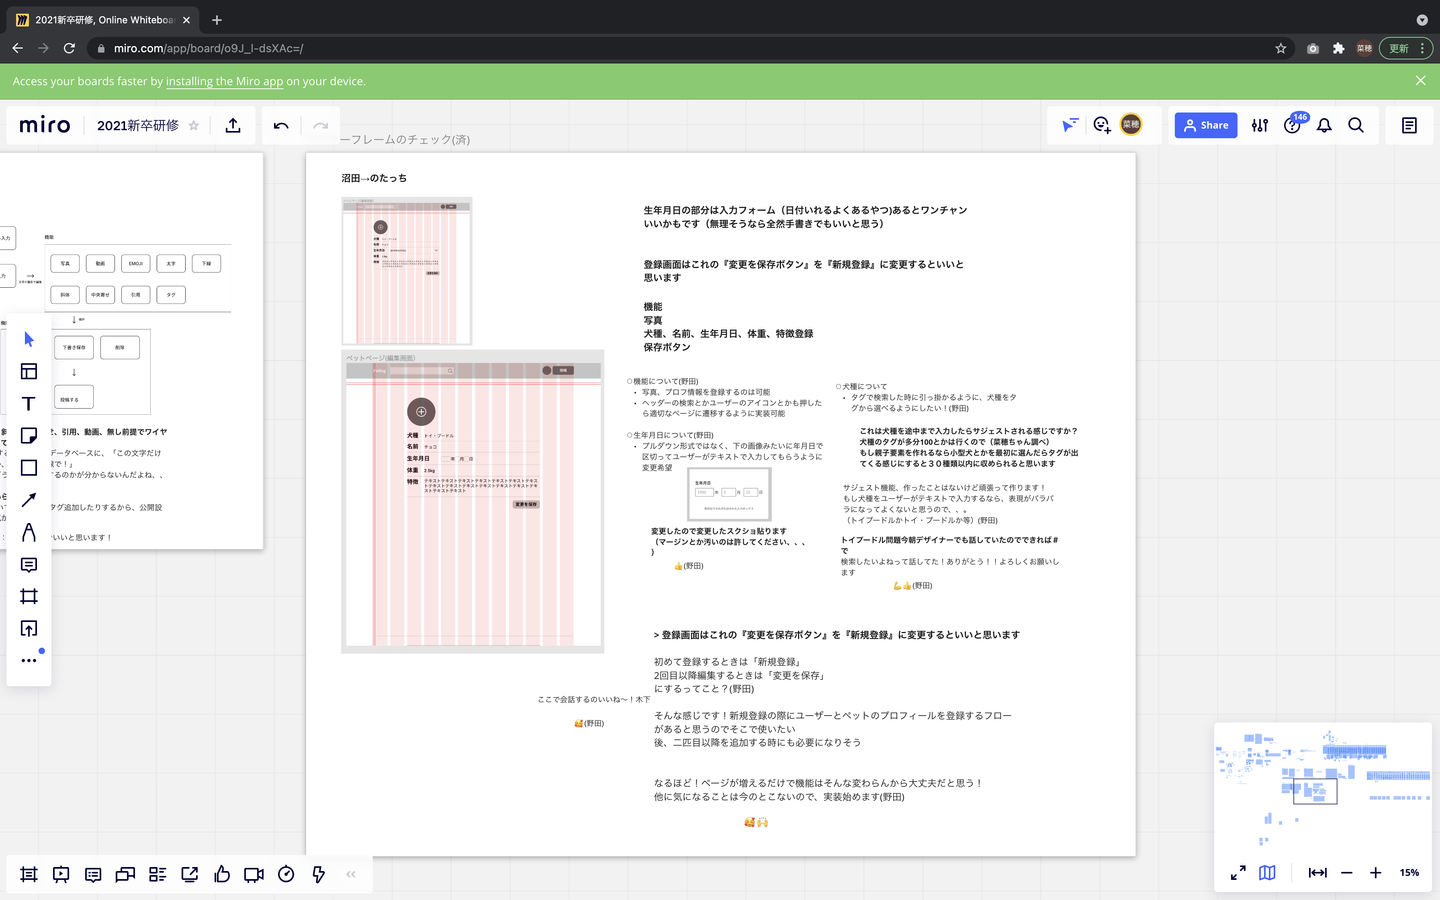Select the Sticky note tool
The width and height of the screenshot is (1440, 900).
pyautogui.click(x=29, y=436)
